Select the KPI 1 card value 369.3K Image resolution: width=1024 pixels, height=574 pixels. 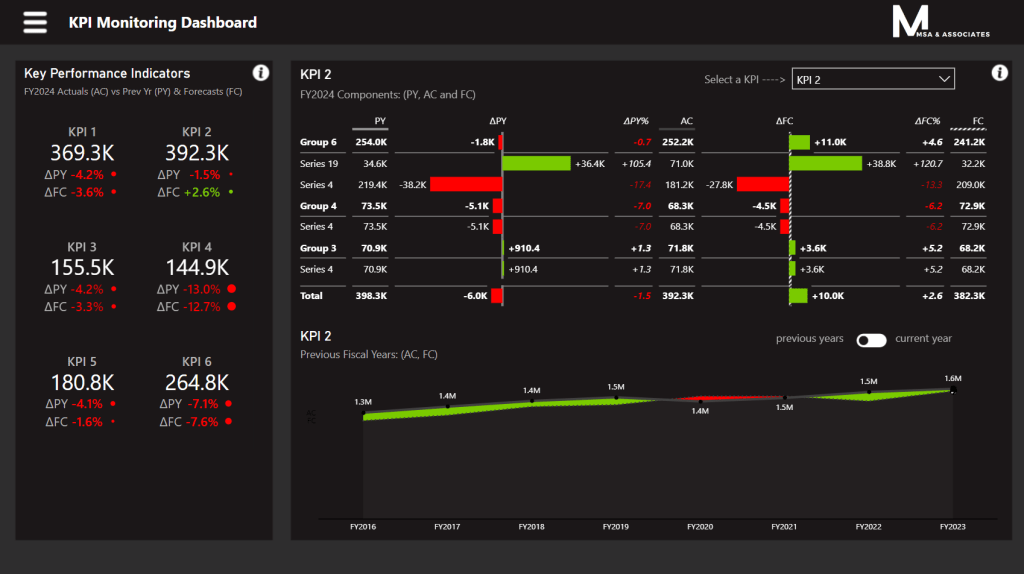tap(82, 152)
